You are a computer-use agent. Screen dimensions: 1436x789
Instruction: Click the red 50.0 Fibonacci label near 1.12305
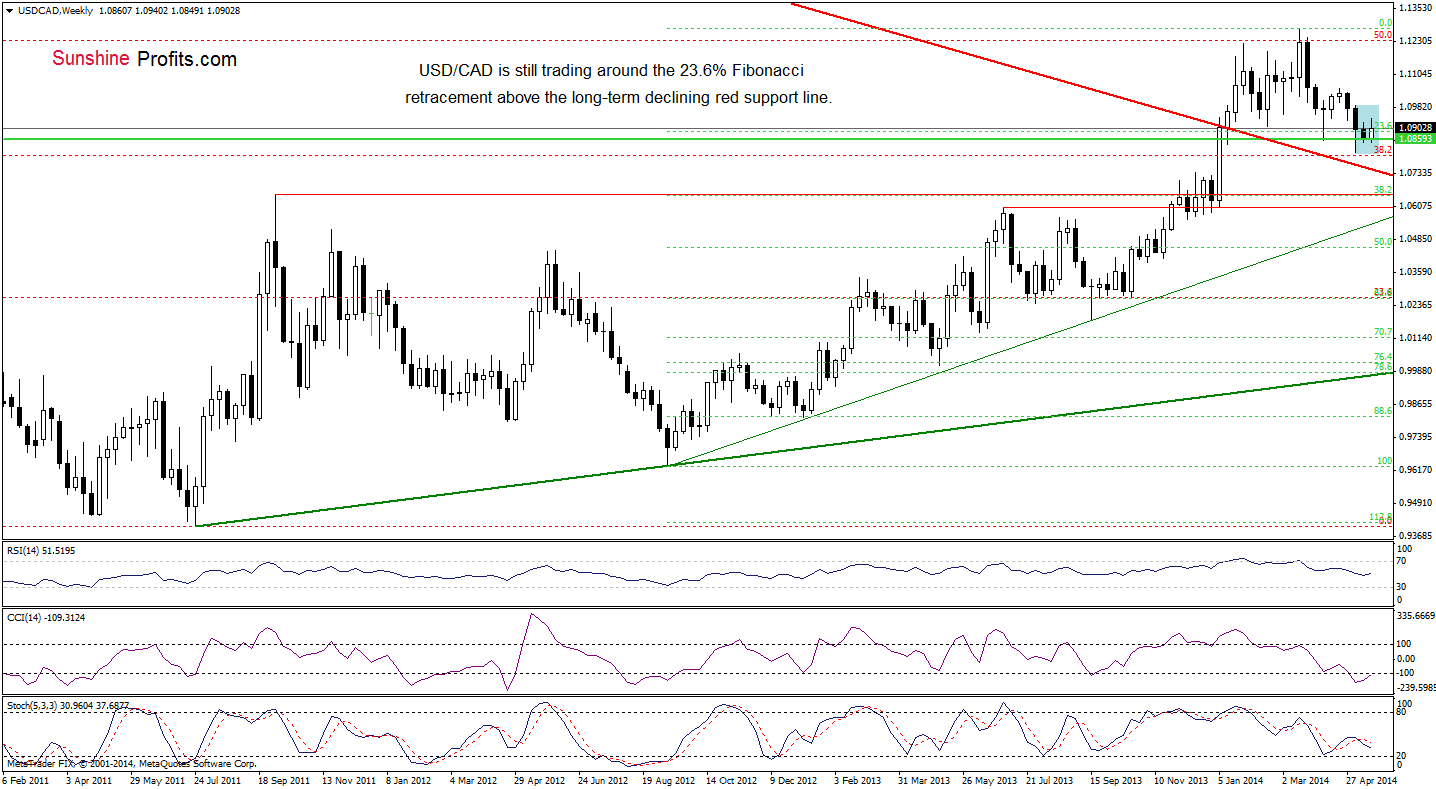point(1383,34)
